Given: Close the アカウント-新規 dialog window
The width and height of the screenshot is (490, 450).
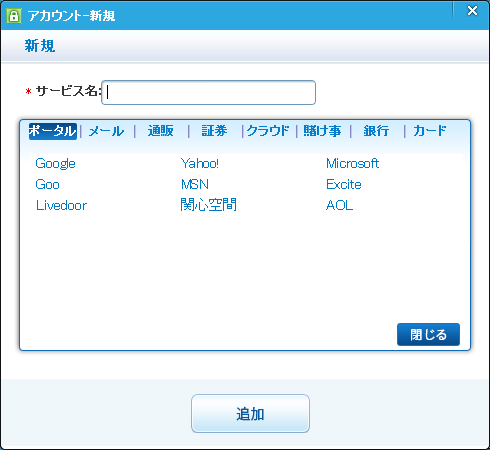Looking at the screenshot, I should pyautogui.click(x=472, y=11).
